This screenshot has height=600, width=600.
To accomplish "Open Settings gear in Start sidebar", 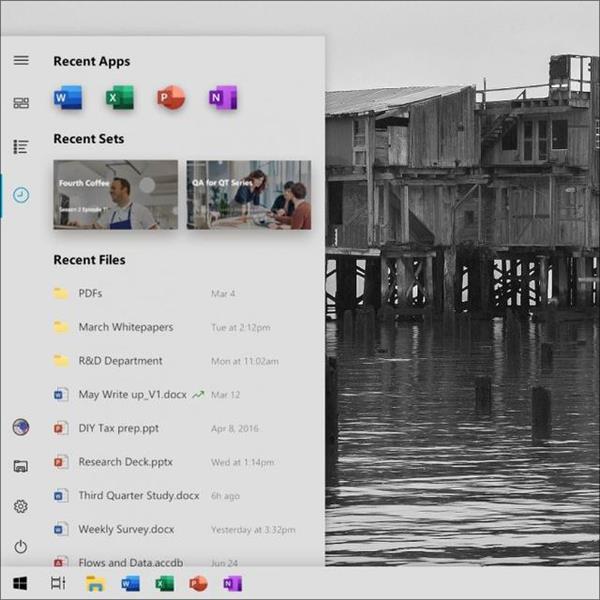I will click(21, 507).
